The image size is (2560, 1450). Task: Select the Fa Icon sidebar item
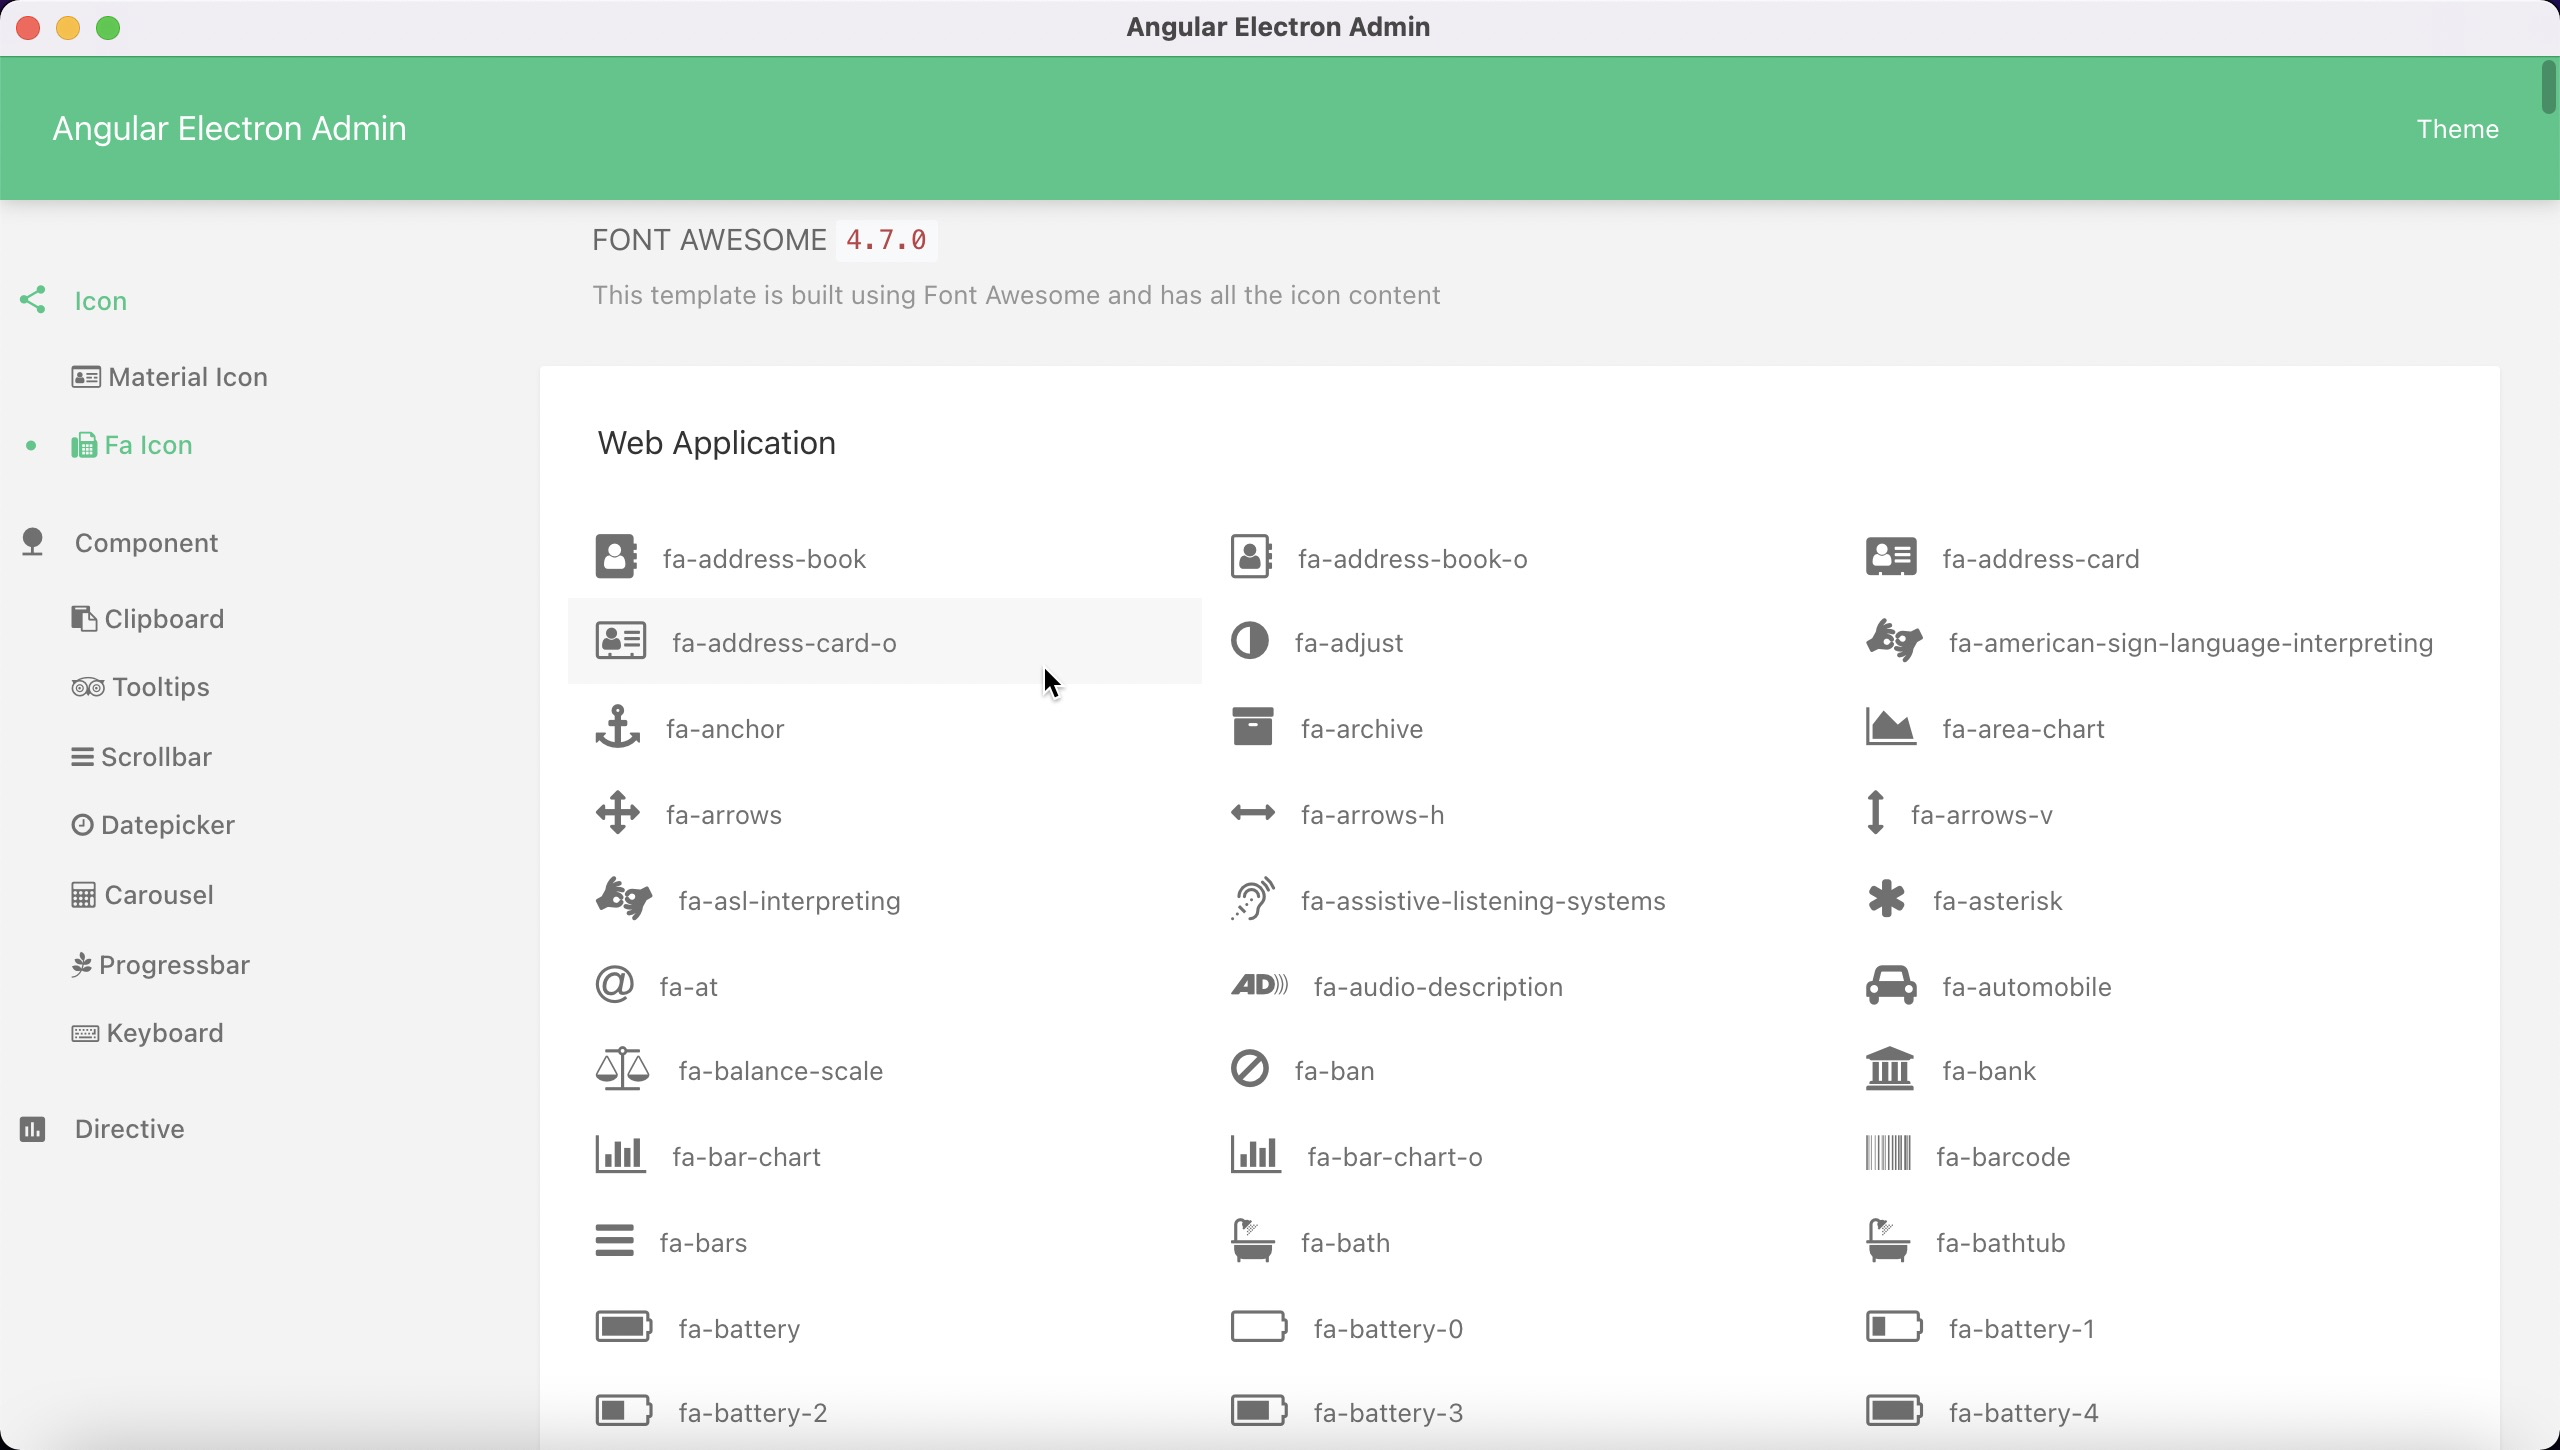click(x=148, y=445)
